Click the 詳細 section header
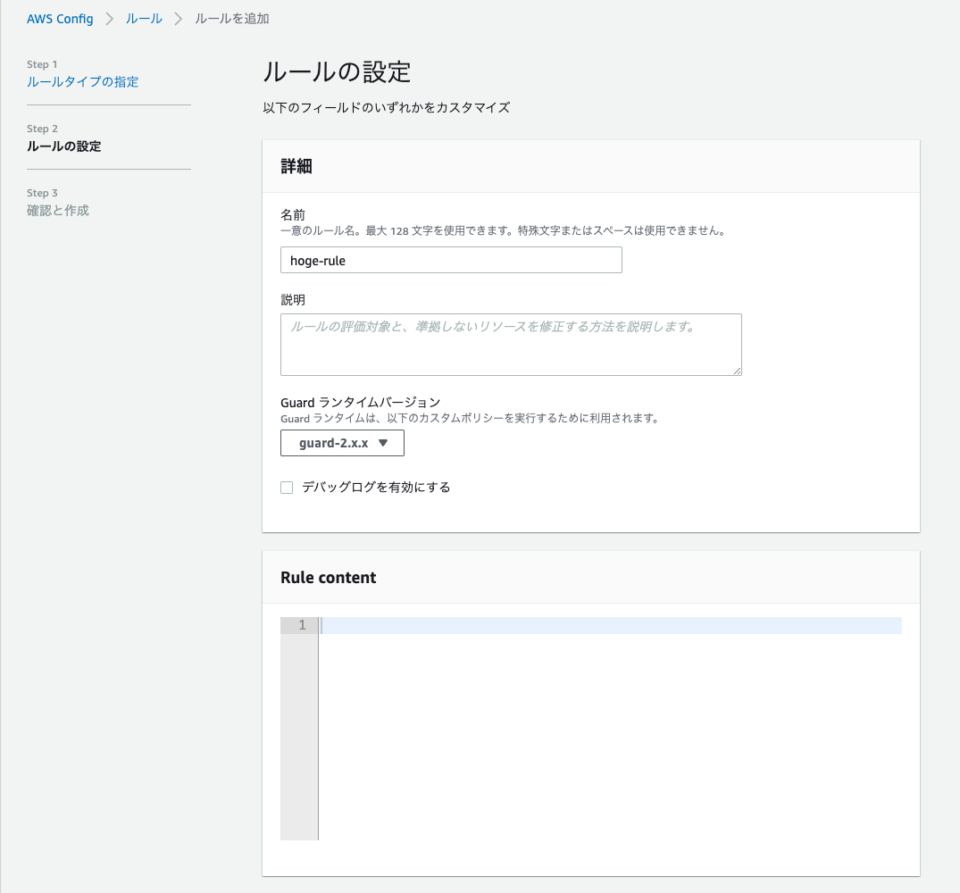The image size is (960, 893). (296, 166)
